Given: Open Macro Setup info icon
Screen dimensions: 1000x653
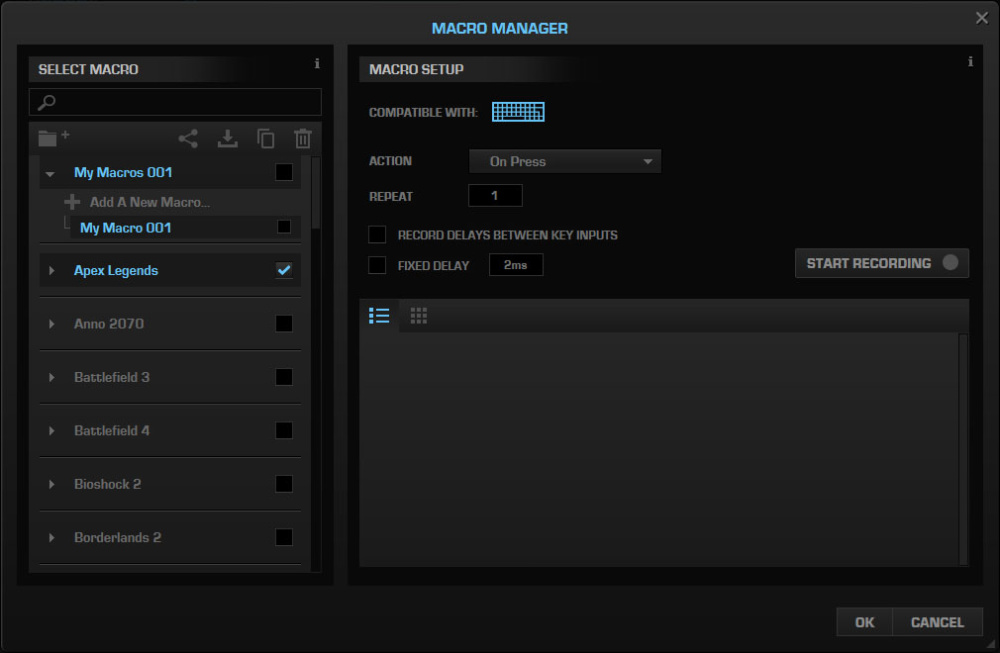Looking at the screenshot, I should coord(970,61).
